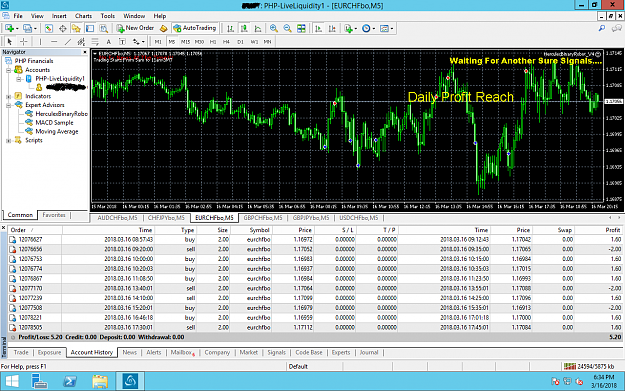Open the periodicity clock dropdown arrow
This screenshot has width=625, height=391.
(x=373, y=29)
